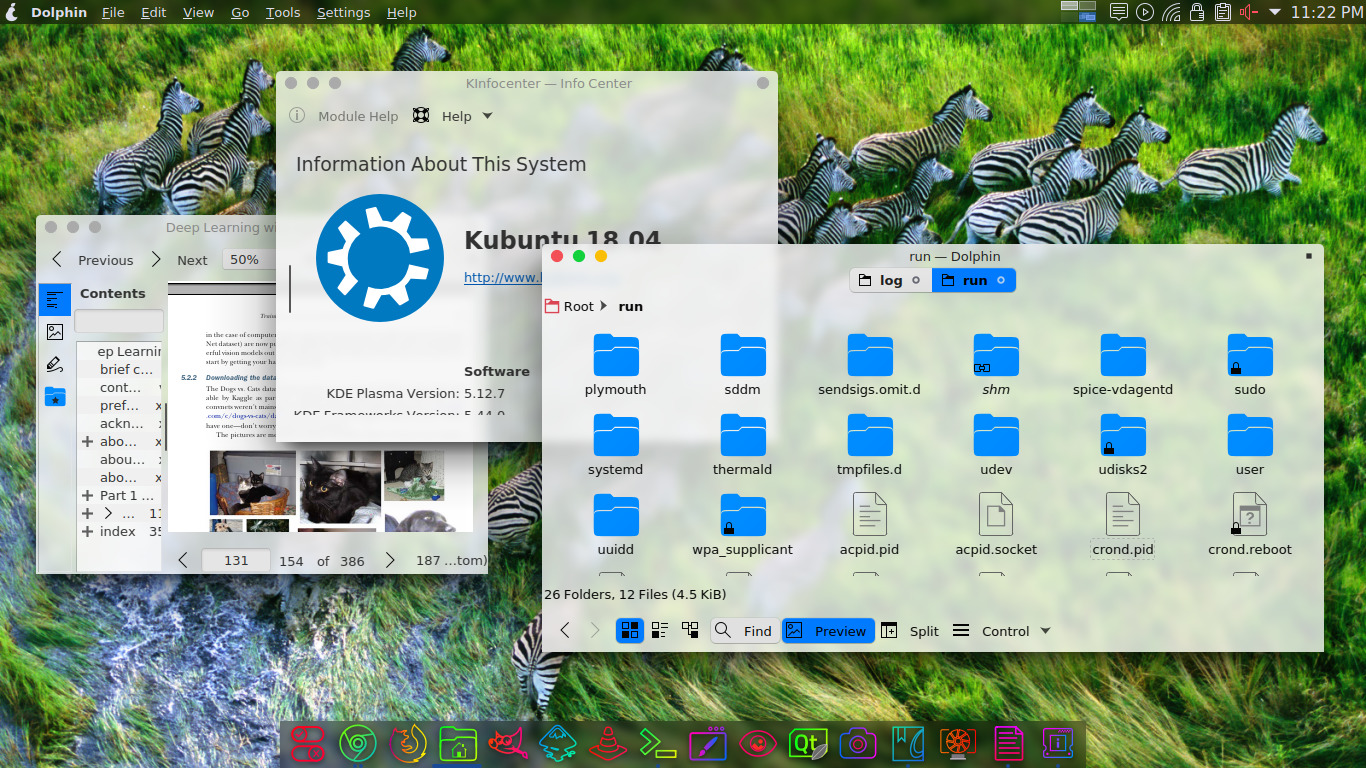Open the plymouth folder

(615, 366)
